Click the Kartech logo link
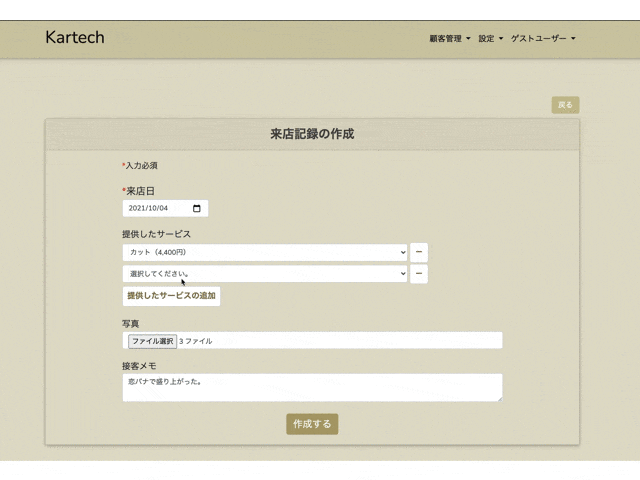640x480 pixels. tap(75, 38)
